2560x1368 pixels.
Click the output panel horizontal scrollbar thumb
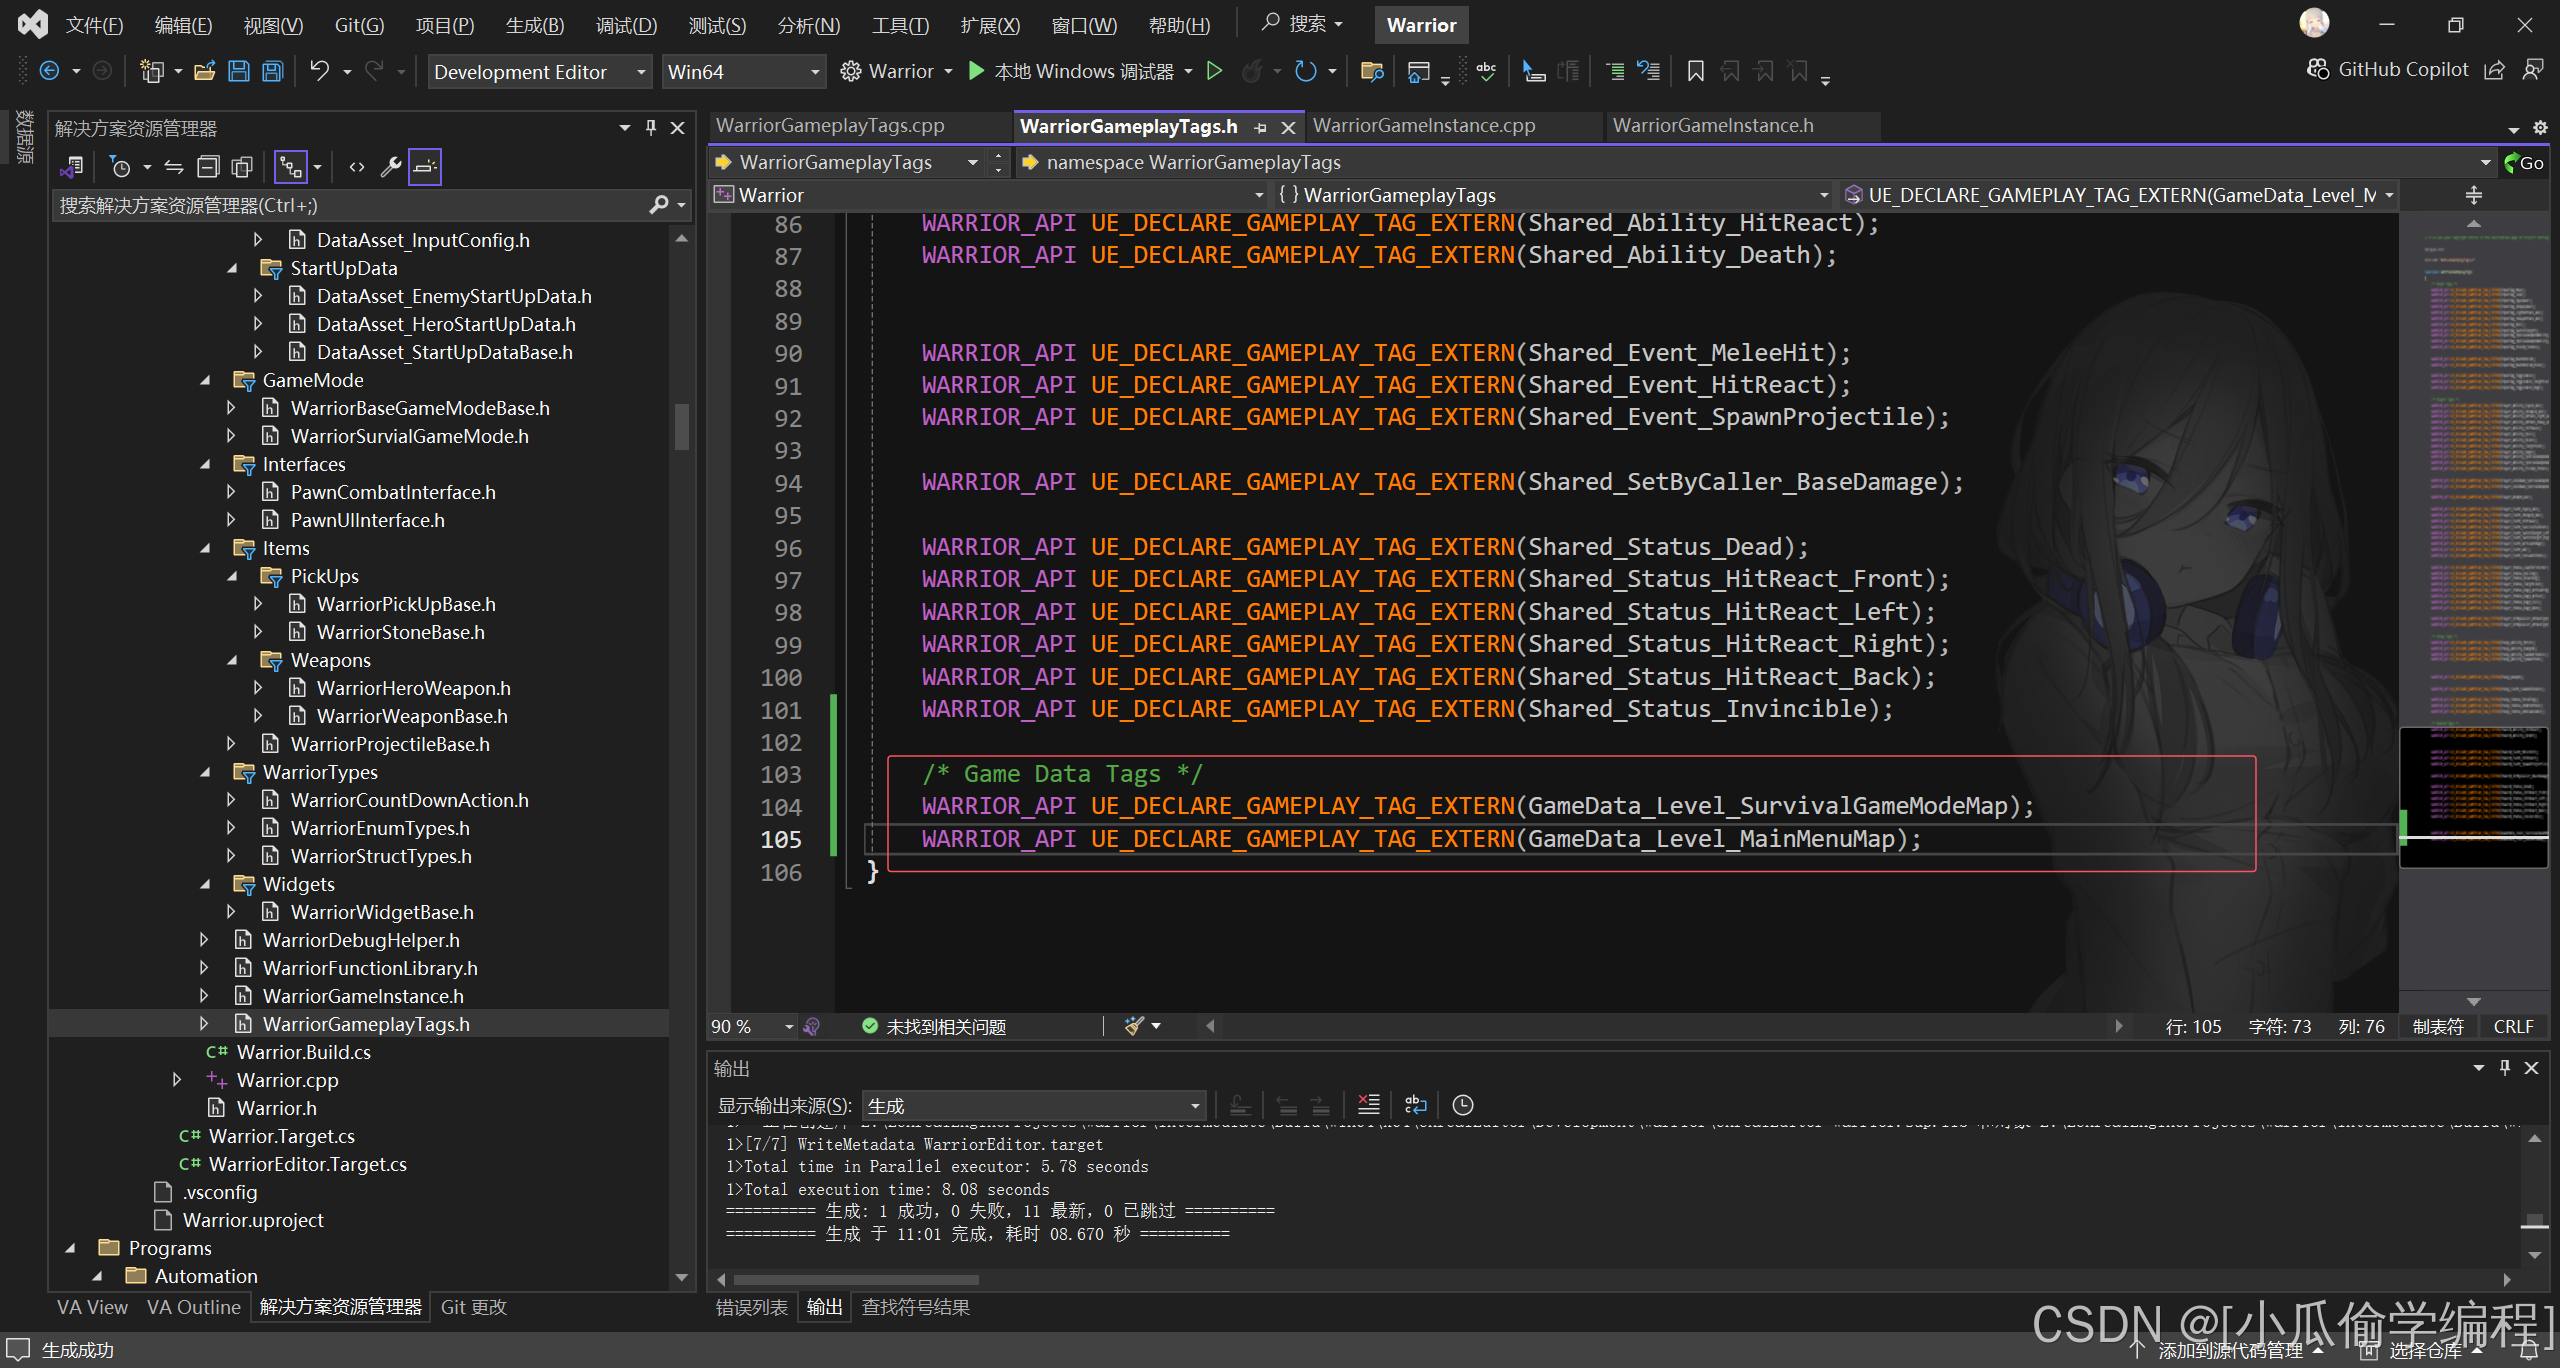(856, 1280)
